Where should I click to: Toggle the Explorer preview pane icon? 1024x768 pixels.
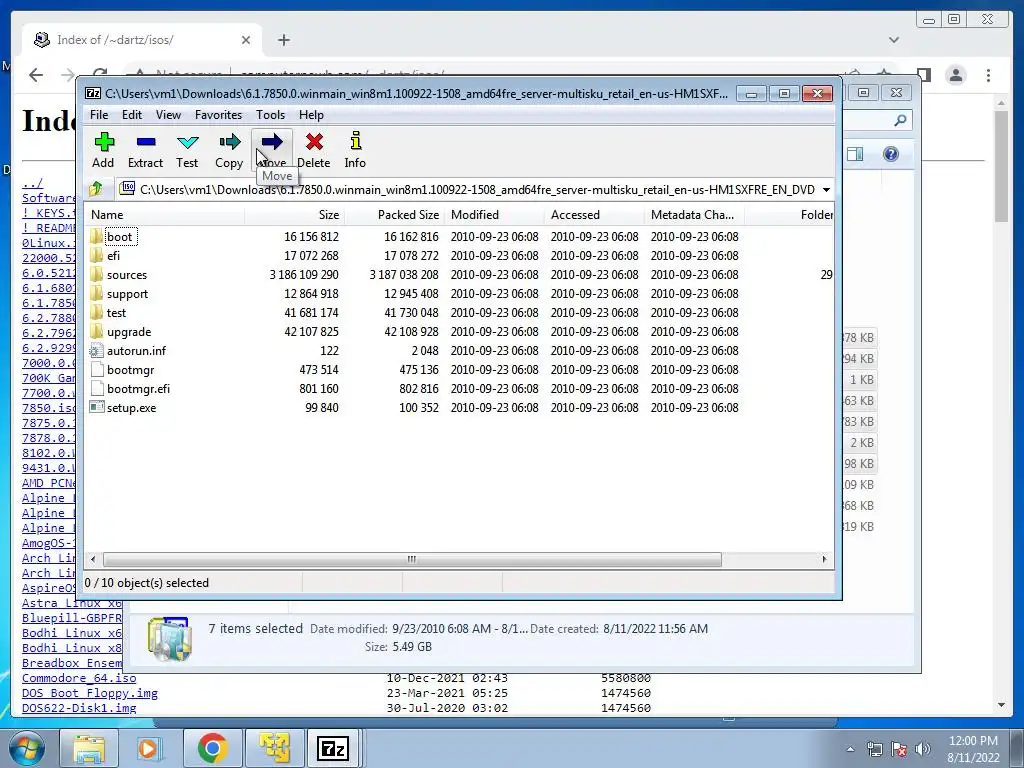pyautogui.click(x=855, y=154)
